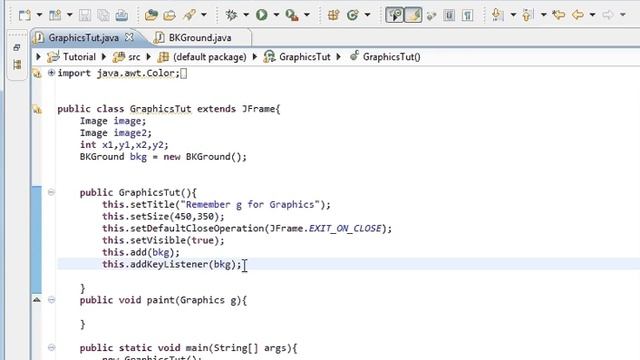Screen dimensions: 640x360
Task: Click the Search flashlight icon
Action: coord(189,15)
